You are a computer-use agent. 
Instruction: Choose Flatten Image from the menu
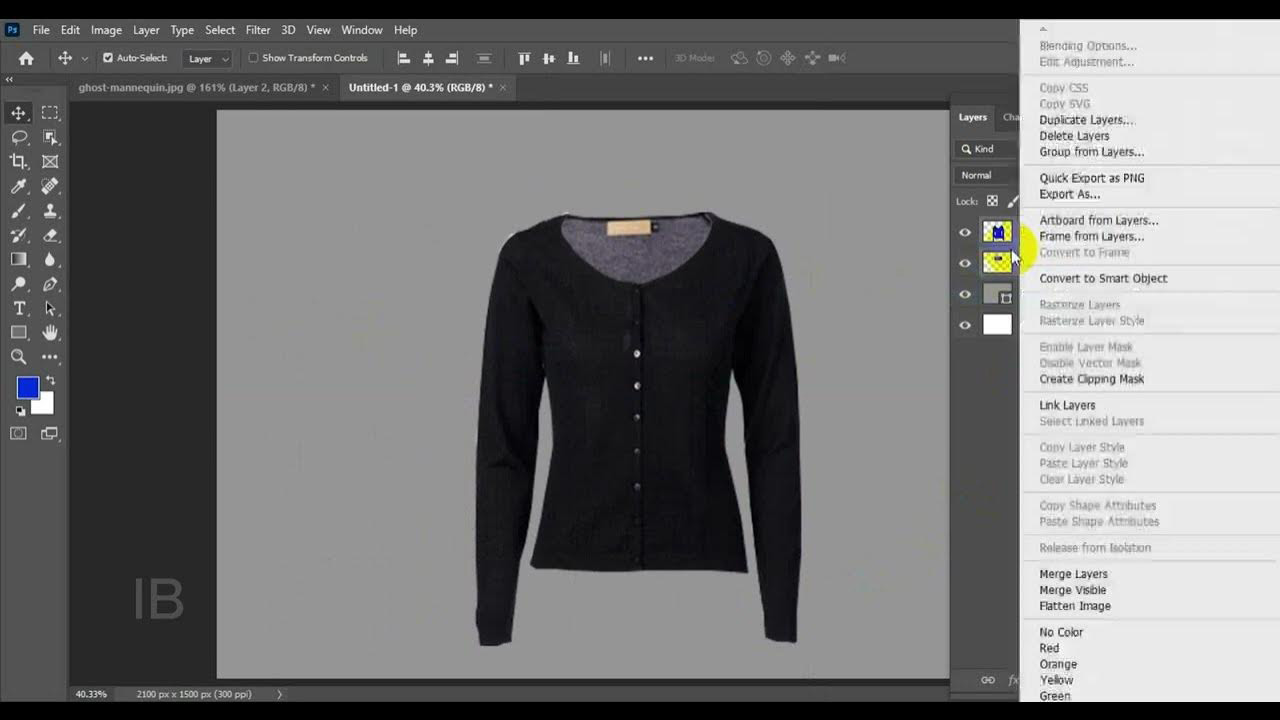tap(1074, 606)
